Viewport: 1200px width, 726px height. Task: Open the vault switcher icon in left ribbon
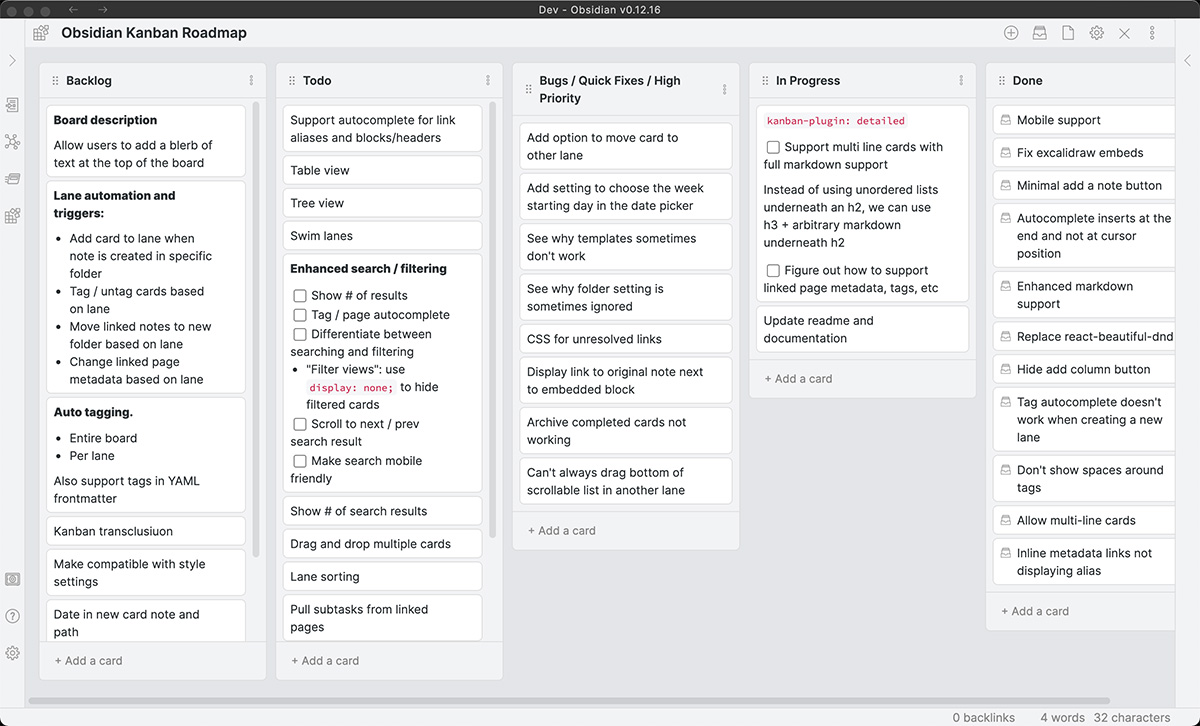tap(12, 579)
